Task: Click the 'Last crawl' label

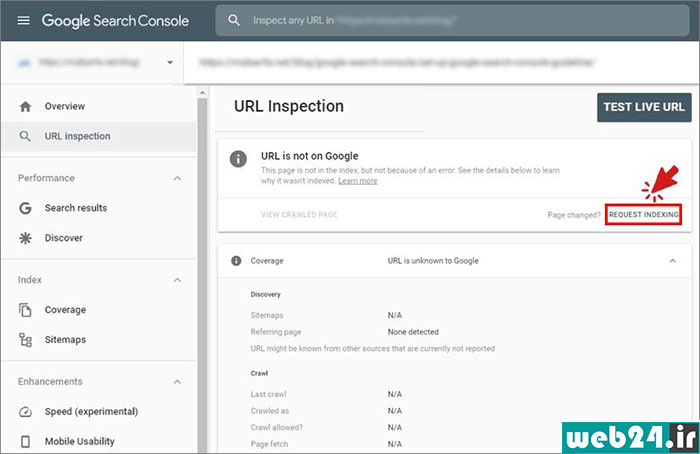Action: 268,394
